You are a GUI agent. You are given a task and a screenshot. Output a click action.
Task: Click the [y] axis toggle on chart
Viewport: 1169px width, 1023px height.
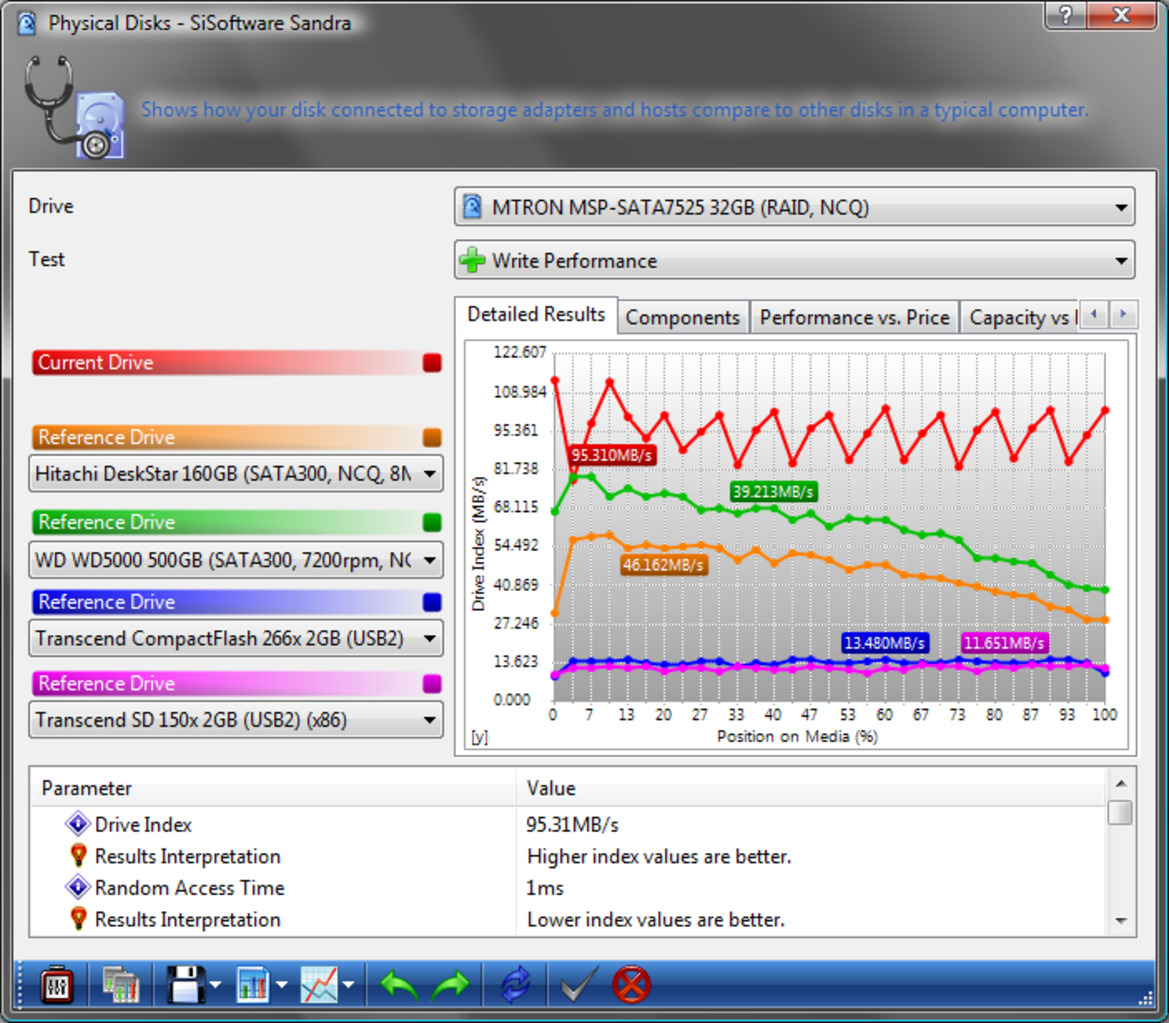pyautogui.click(x=479, y=737)
